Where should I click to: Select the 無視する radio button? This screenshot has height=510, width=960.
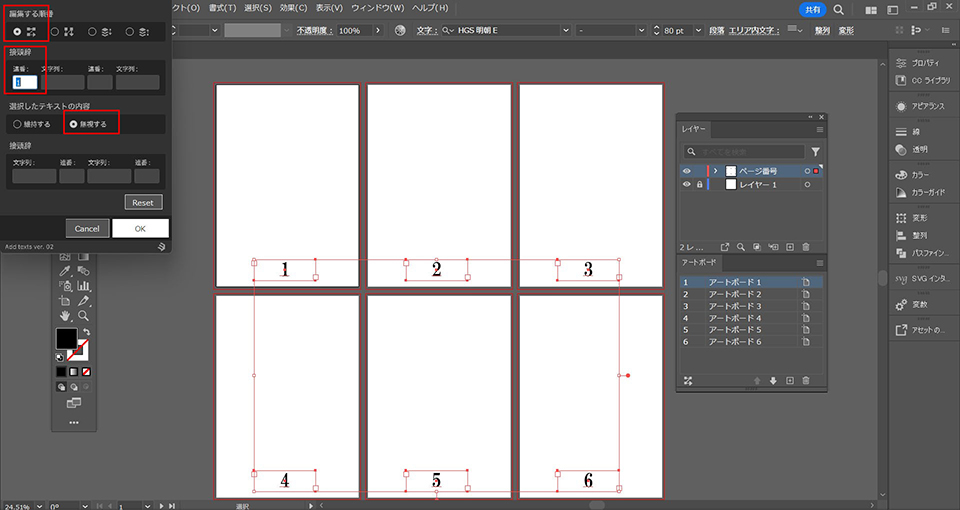tap(74, 124)
